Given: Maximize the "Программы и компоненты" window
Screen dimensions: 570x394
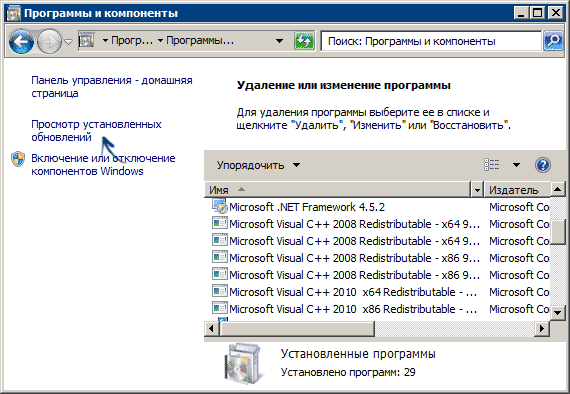Looking at the screenshot, I should coord(538,13).
